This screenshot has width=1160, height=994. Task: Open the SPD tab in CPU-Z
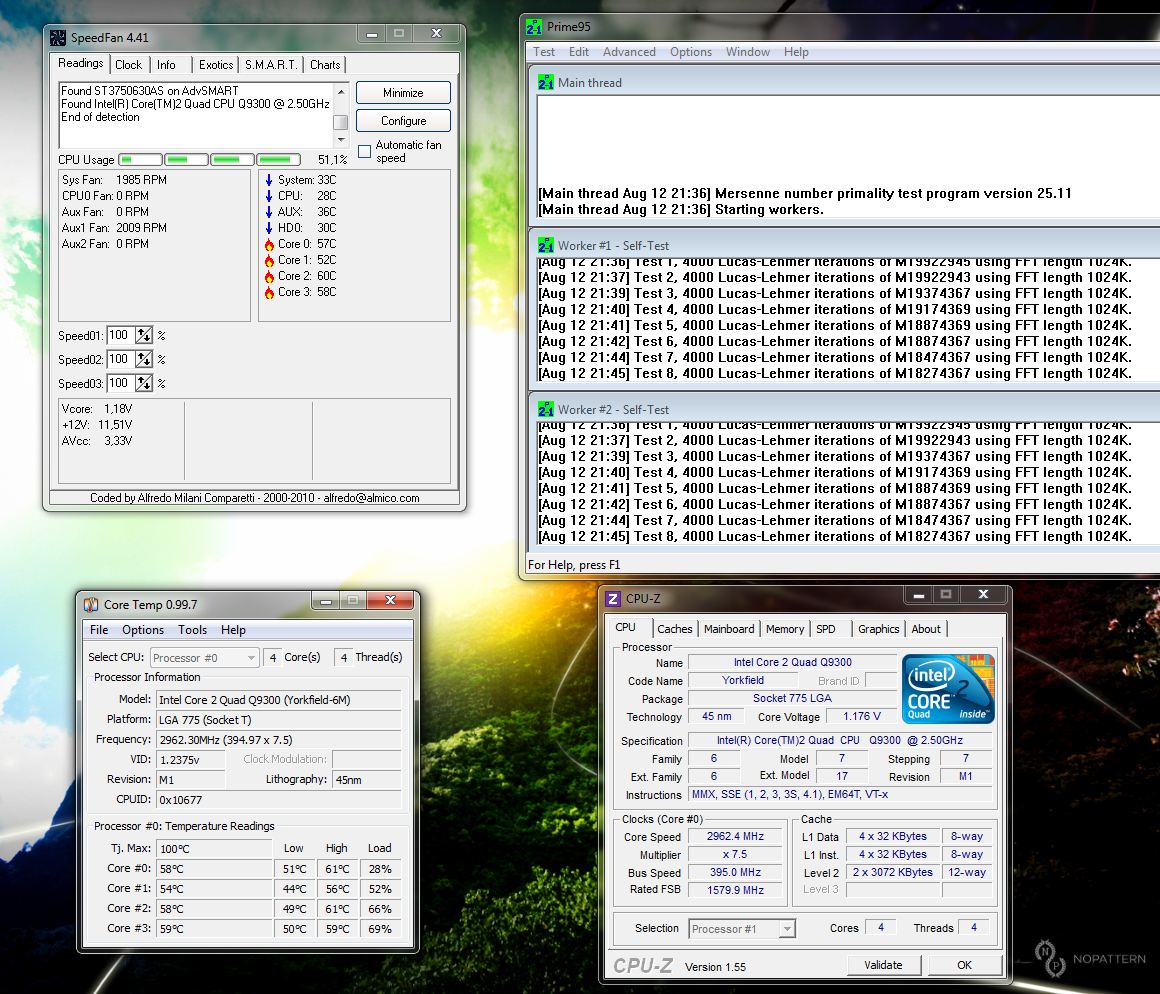coord(826,629)
